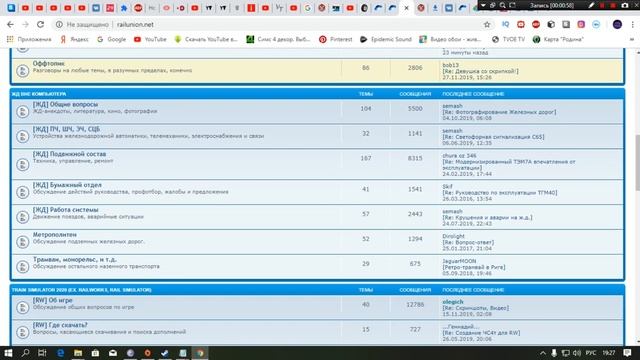Open the [ЖД] Бумажный отдел forum
640x360 pixels.
[x=67, y=185]
